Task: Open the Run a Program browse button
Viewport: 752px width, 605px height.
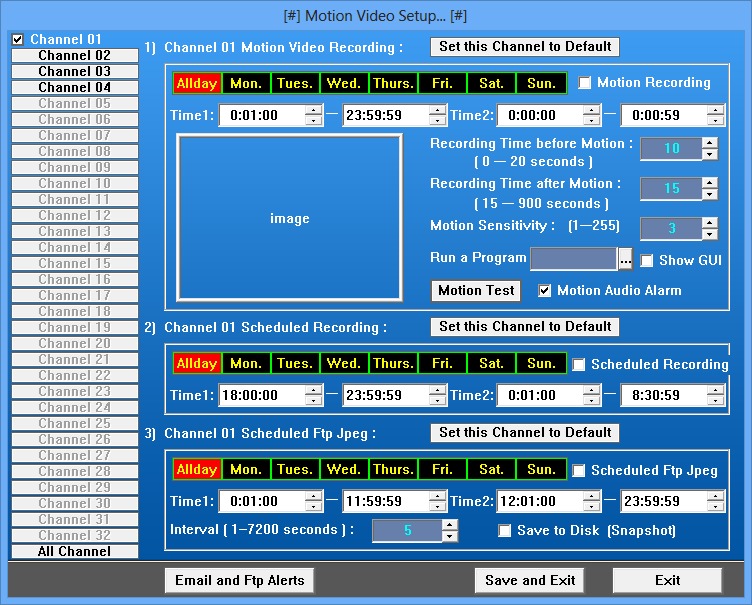Action: coord(625,260)
